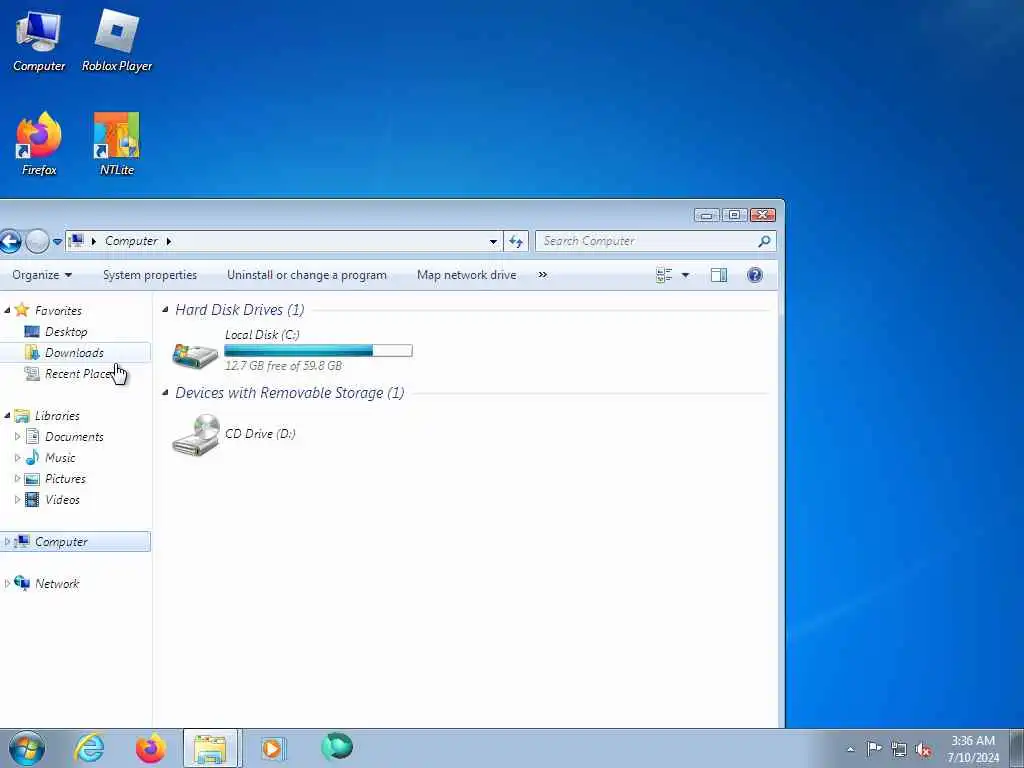The height and width of the screenshot is (768, 1024).
Task: Collapse the Favorites group
Action: (7, 310)
